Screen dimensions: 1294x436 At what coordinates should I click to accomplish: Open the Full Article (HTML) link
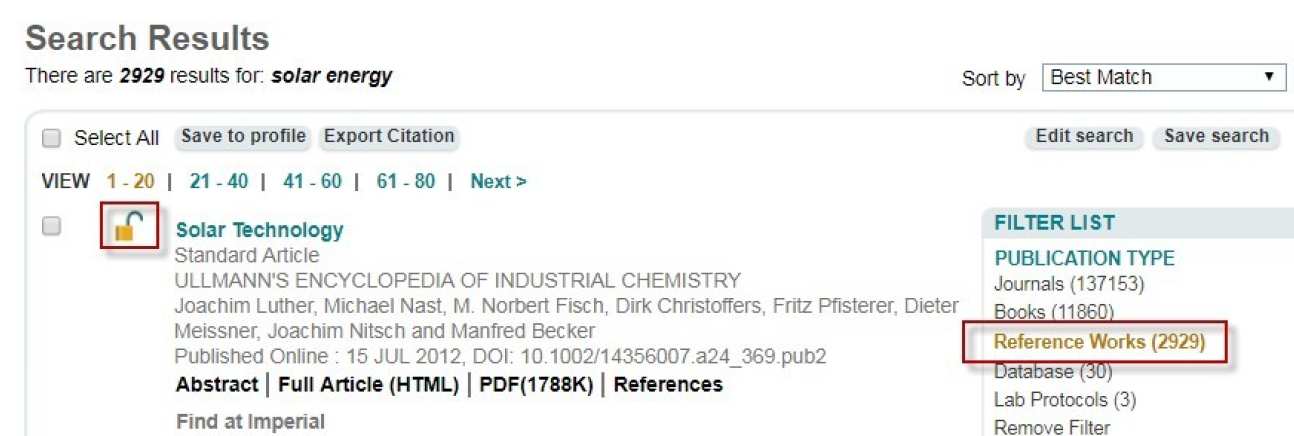point(368,385)
